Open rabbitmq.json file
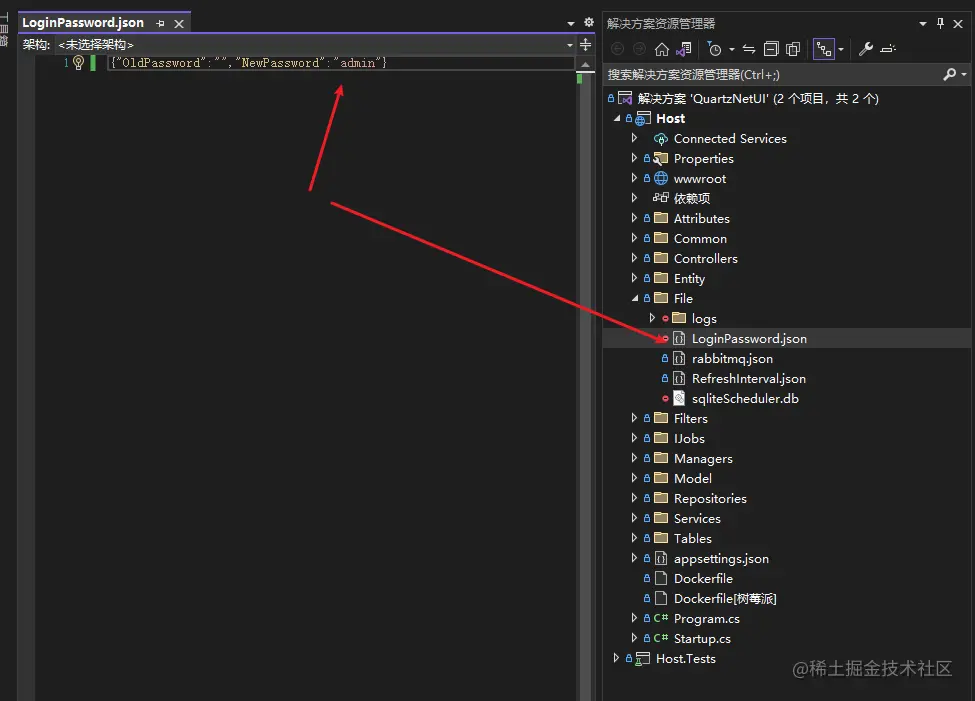The height and width of the screenshot is (701, 975). [732, 358]
